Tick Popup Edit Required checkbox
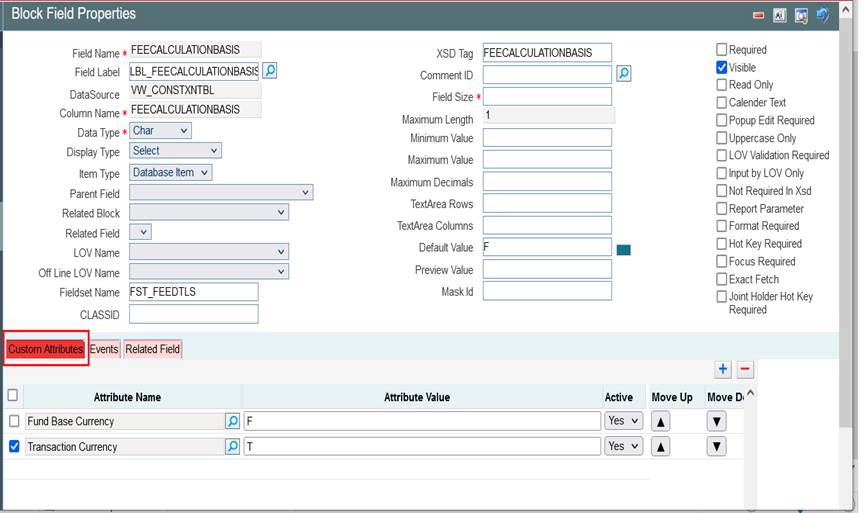Image resolution: width=864 pixels, height=513 pixels. click(x=721, y=120)
